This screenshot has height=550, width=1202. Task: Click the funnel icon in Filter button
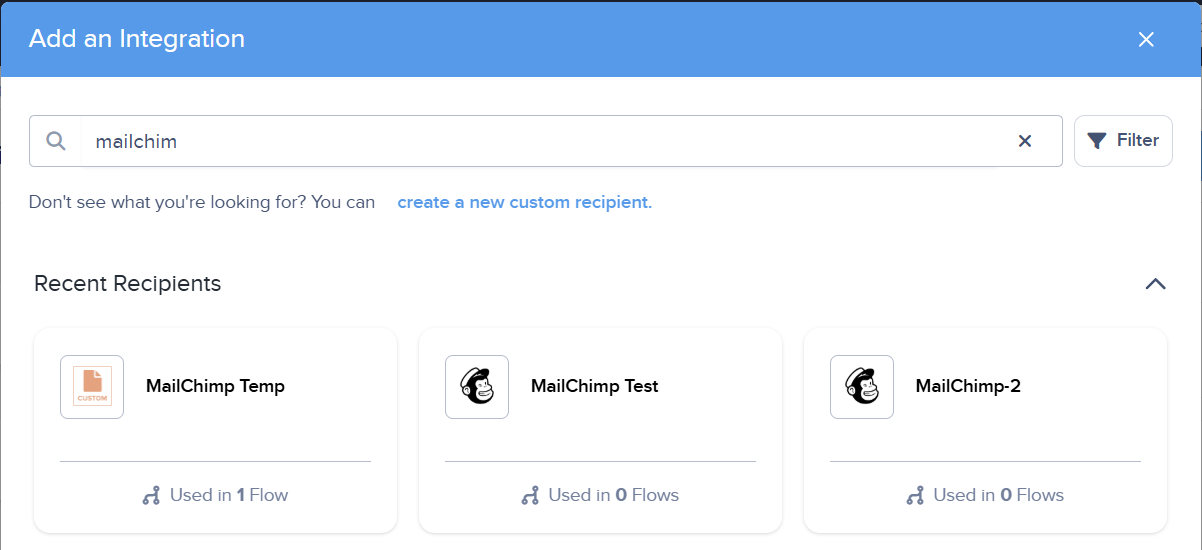(x=1097, y=141)
